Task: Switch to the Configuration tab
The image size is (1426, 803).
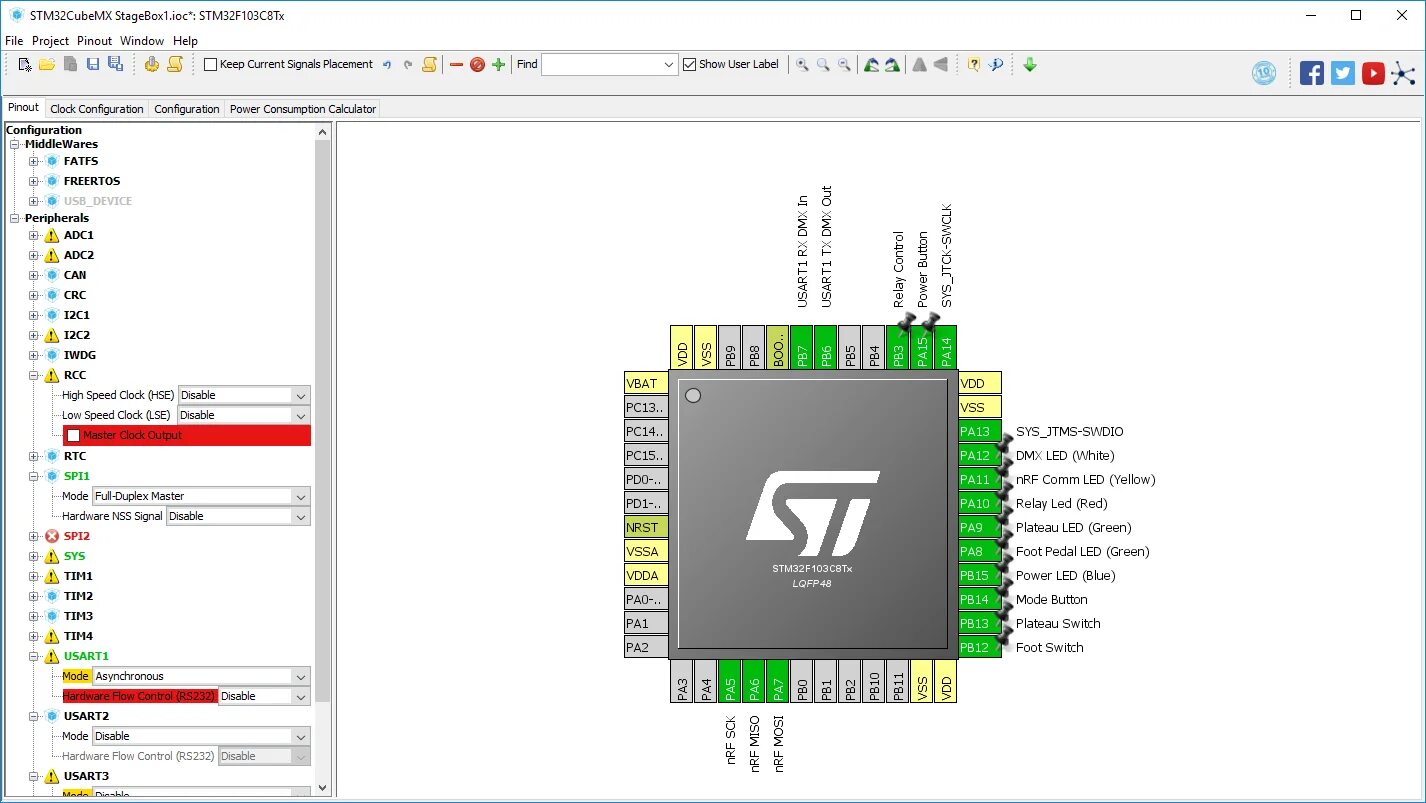Action: 187,109
